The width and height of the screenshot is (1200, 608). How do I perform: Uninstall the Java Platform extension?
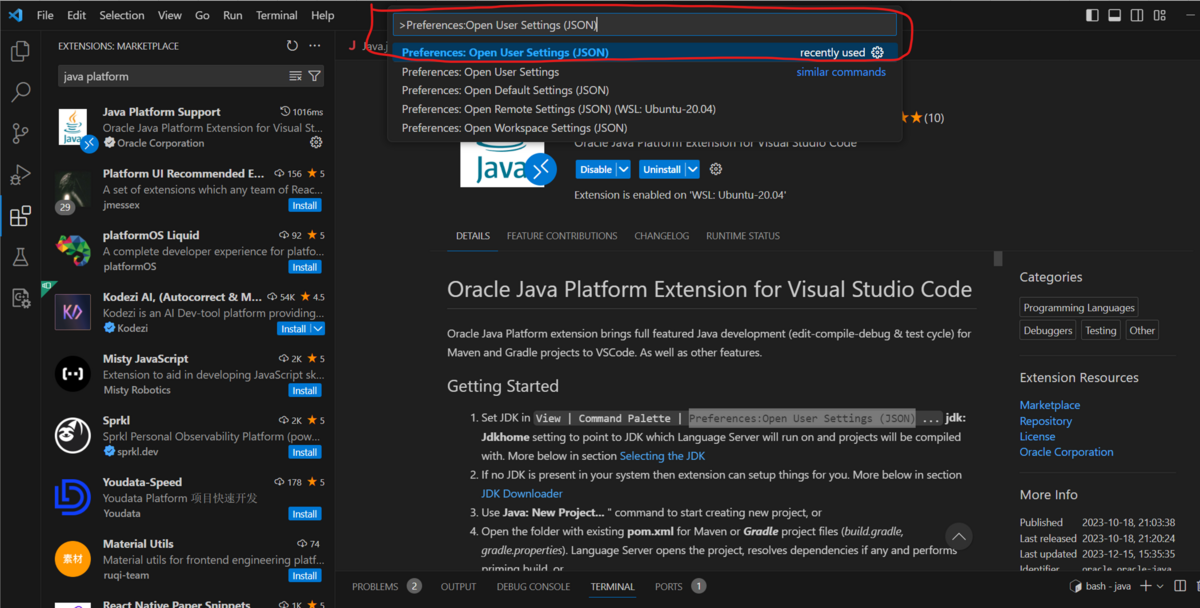[x=662, y=170]
